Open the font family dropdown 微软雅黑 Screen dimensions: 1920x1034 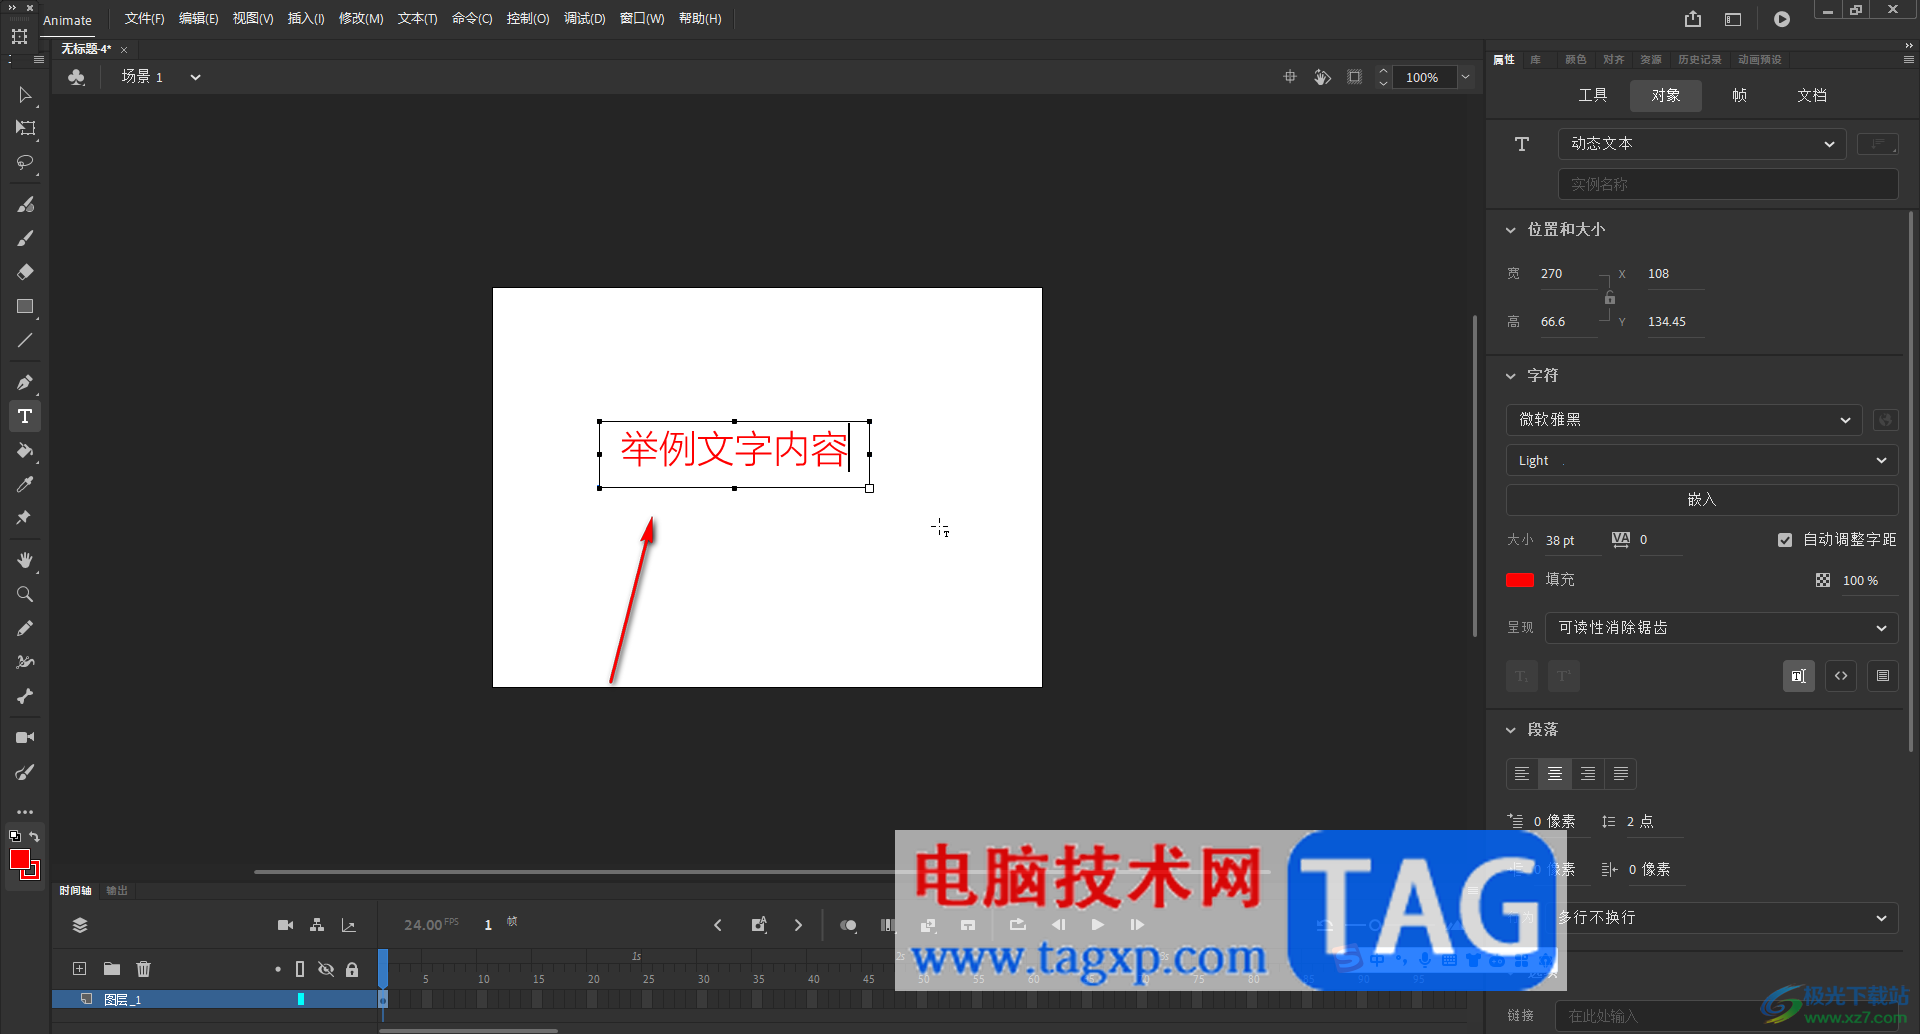point(1684,420)
